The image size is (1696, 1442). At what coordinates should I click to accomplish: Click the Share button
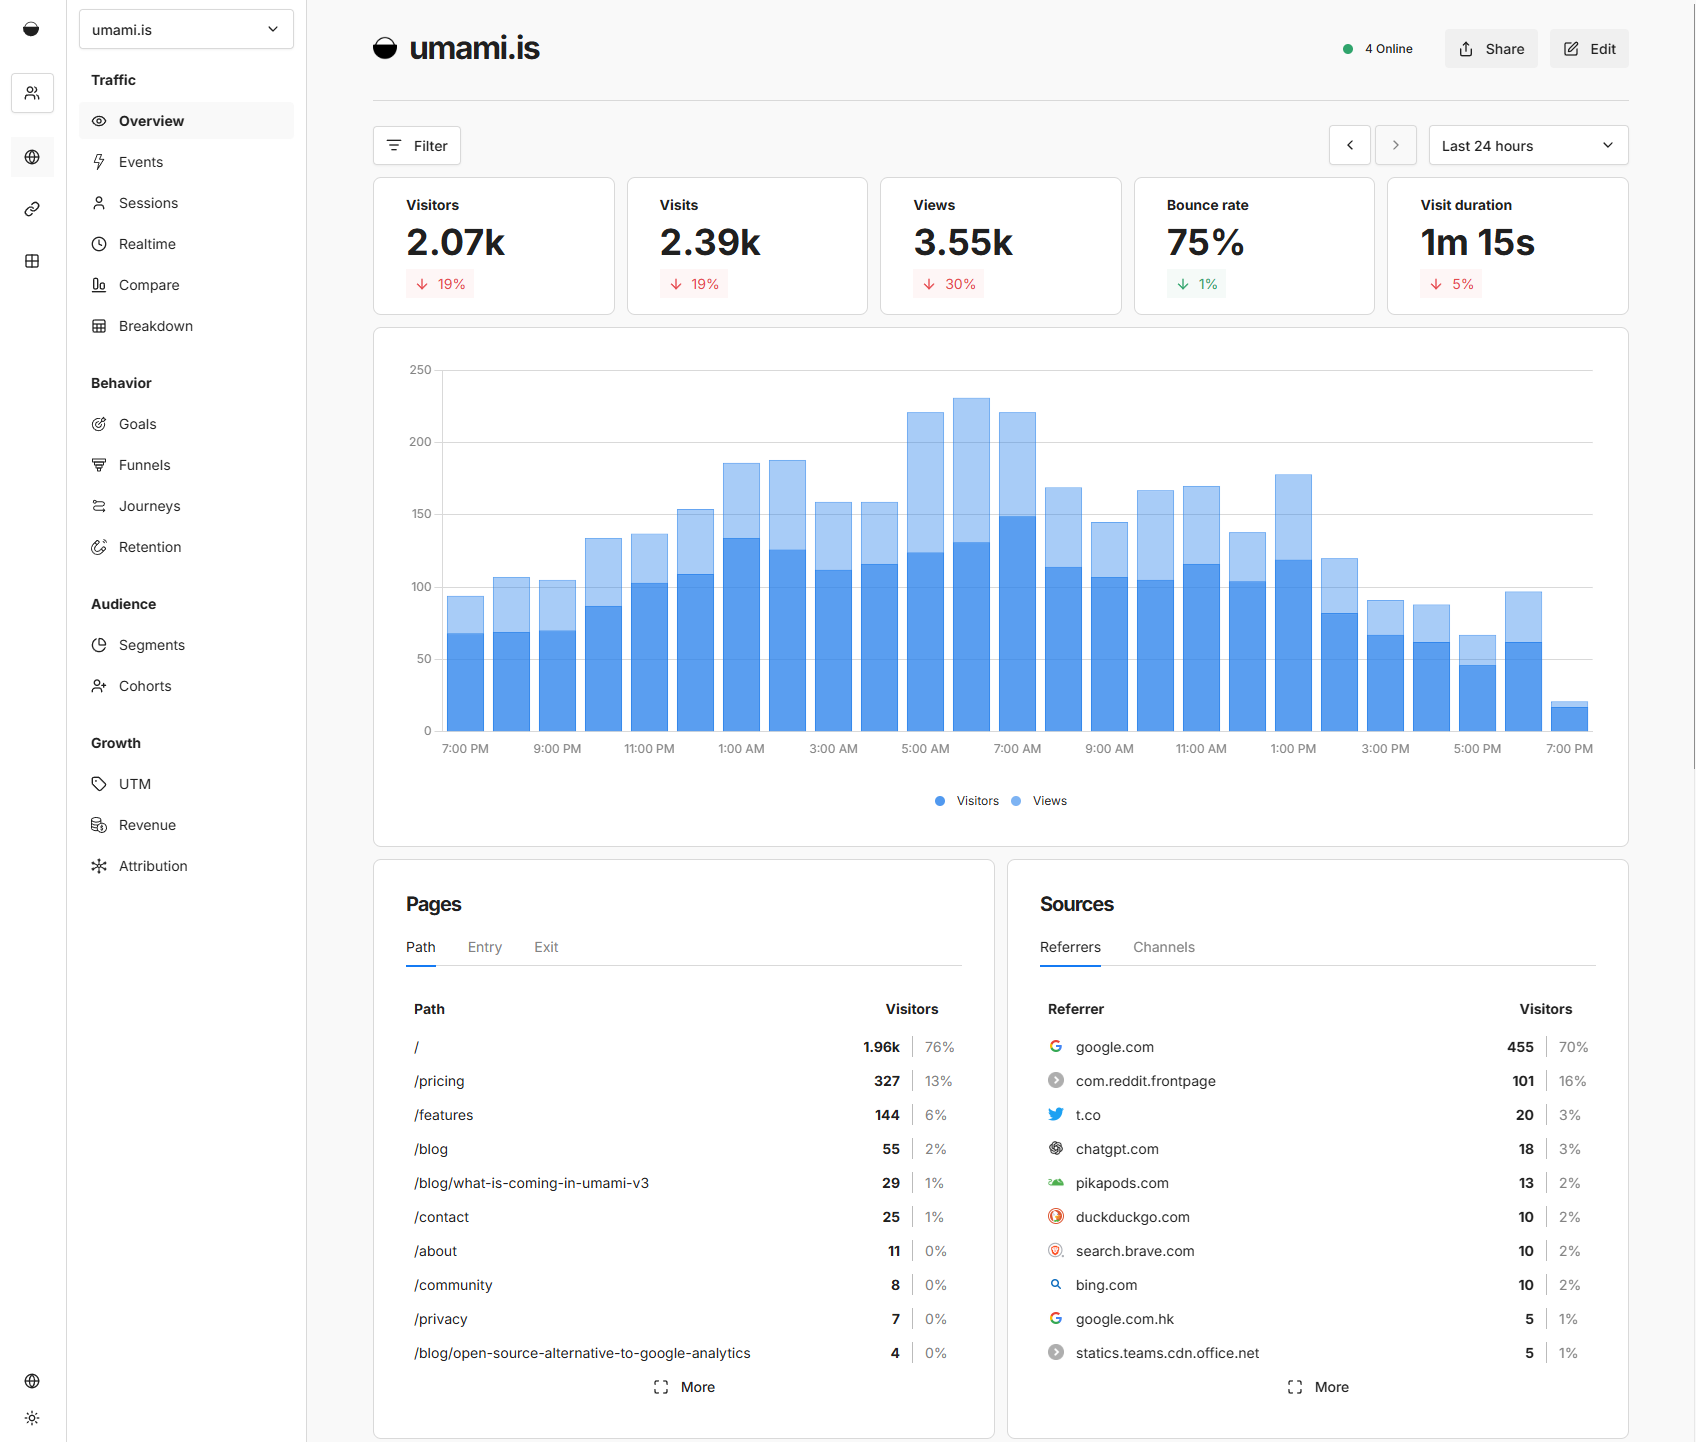pyautogui.click(x=1490, y=49)
